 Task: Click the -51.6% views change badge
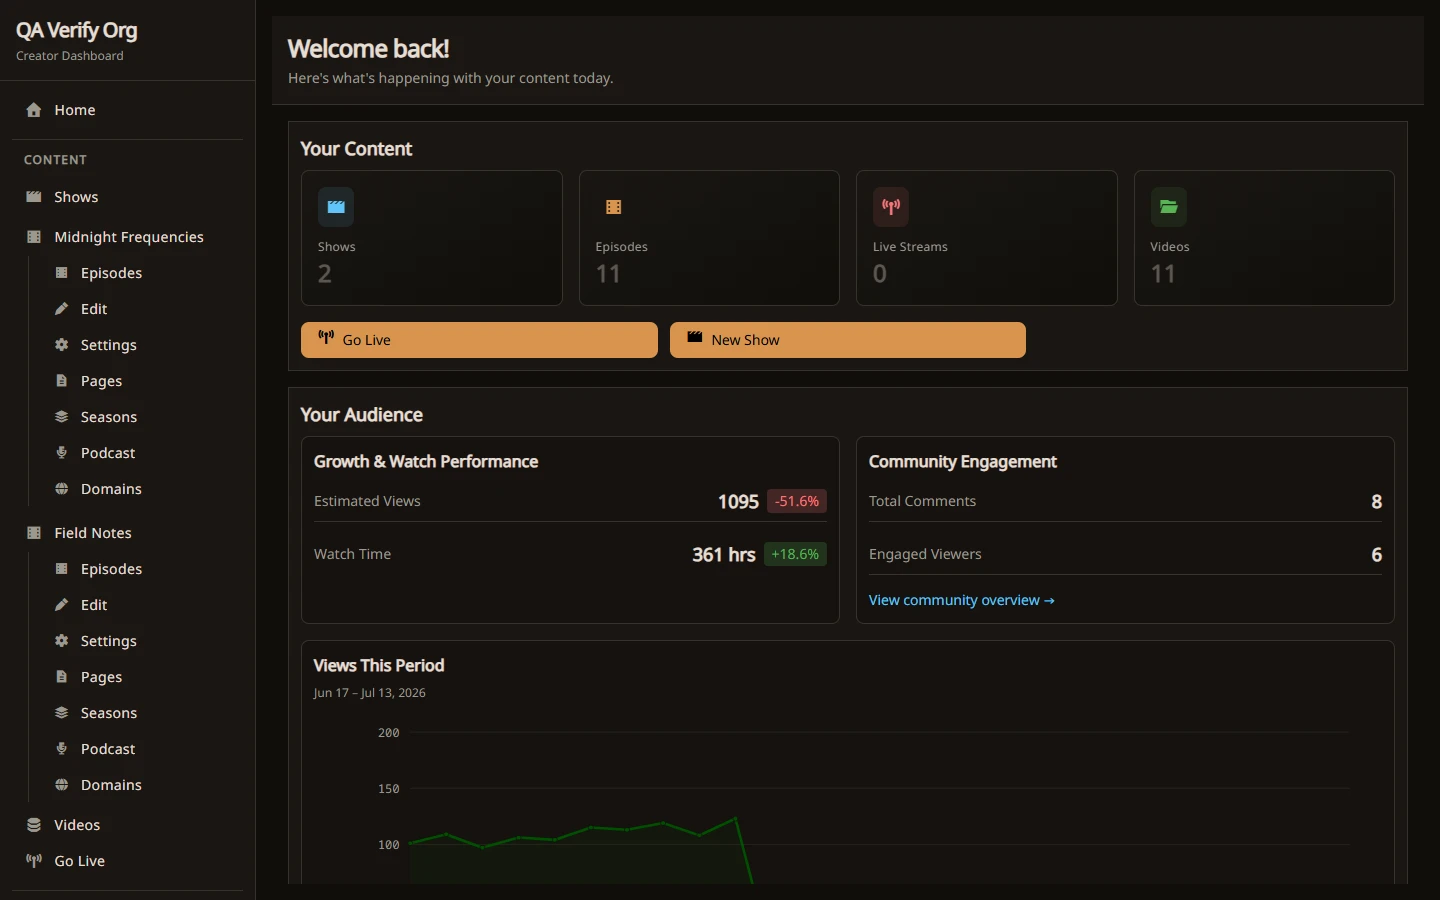[797, 501]
